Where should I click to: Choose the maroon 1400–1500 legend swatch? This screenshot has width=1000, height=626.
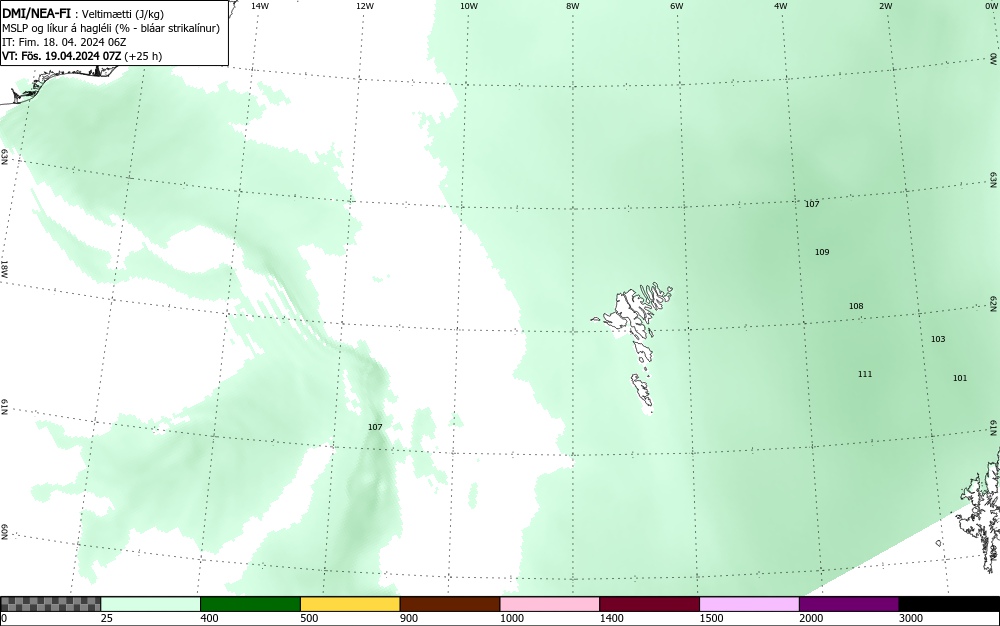click(x=649, y=604)
